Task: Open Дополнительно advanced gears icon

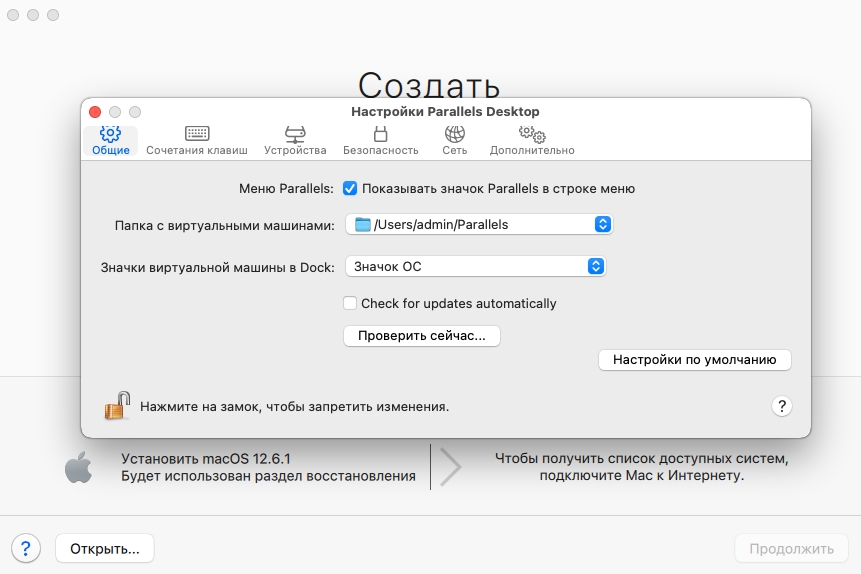Action: [531, 134]
